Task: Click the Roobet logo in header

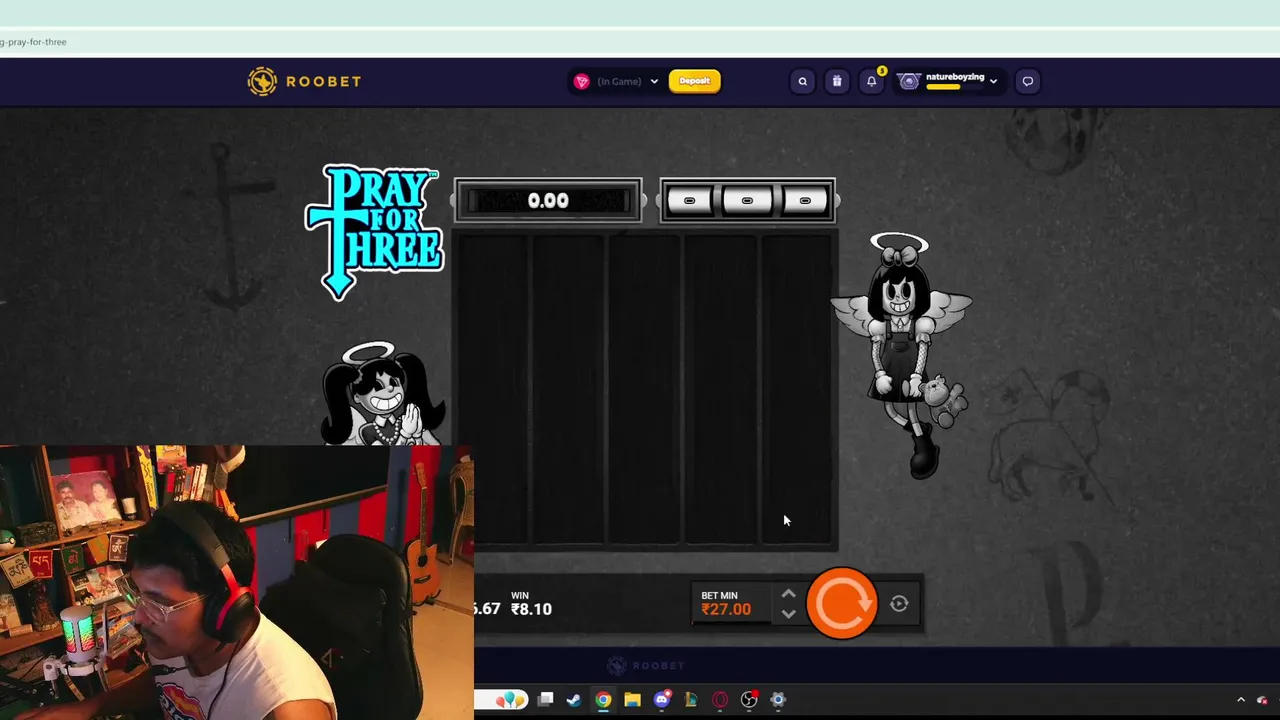Action: [x=304, y=81]
